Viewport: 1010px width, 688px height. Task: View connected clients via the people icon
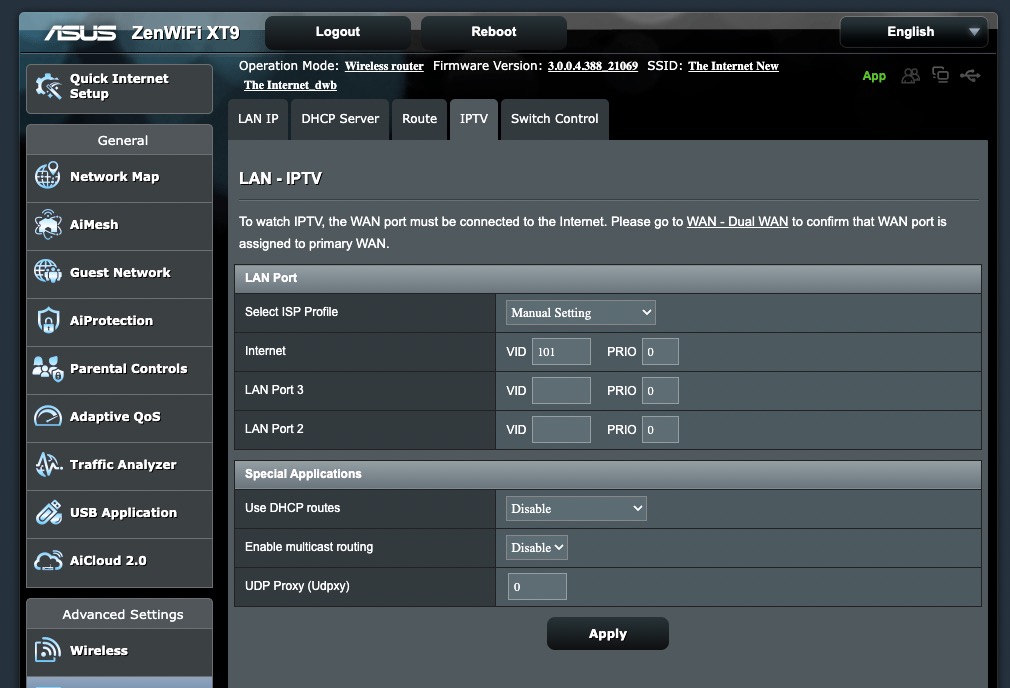910,75
